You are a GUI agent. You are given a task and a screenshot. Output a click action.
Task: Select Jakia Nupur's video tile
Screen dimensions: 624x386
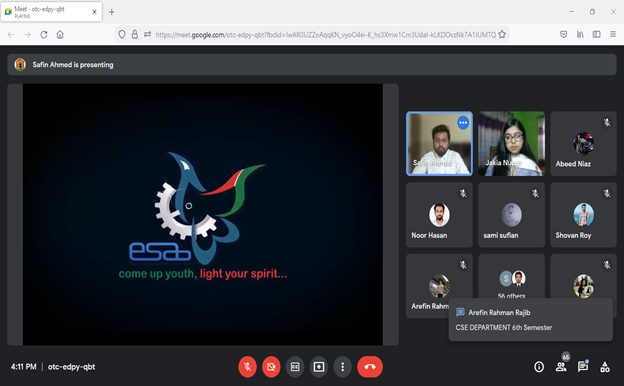click(x=511, y=144)
